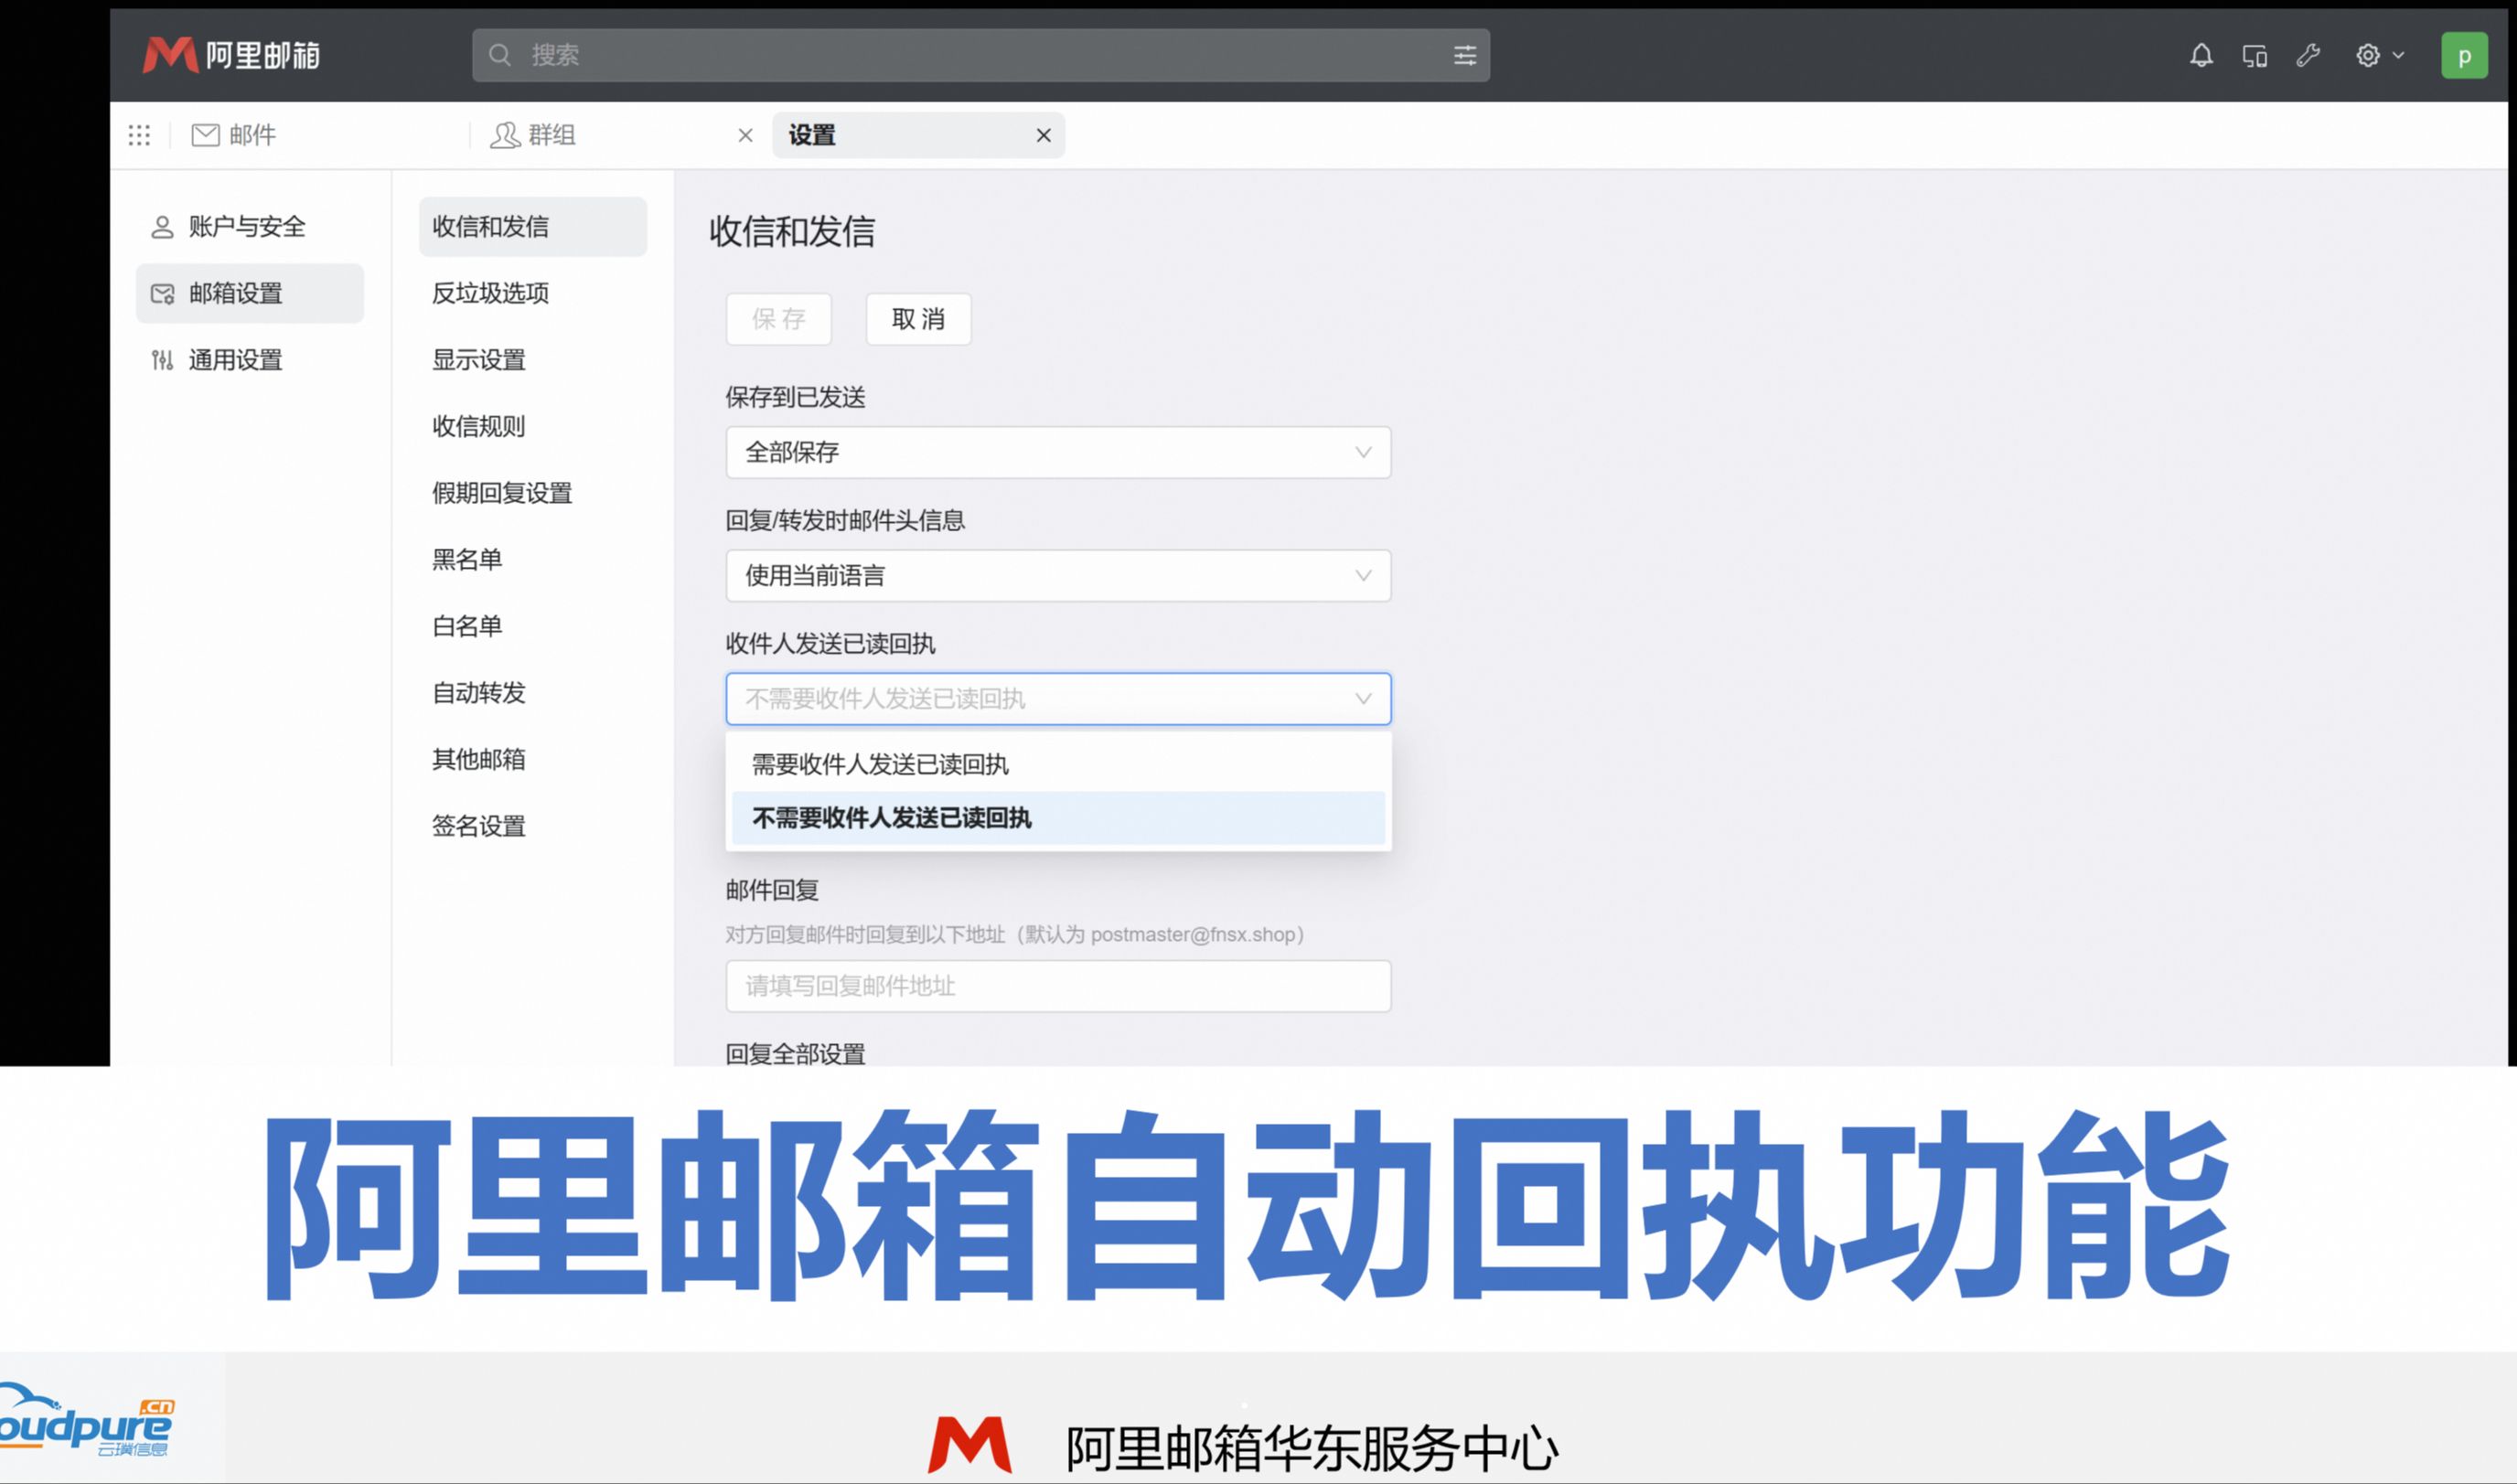
Task: Click the 保存 button
Action: 779,319
